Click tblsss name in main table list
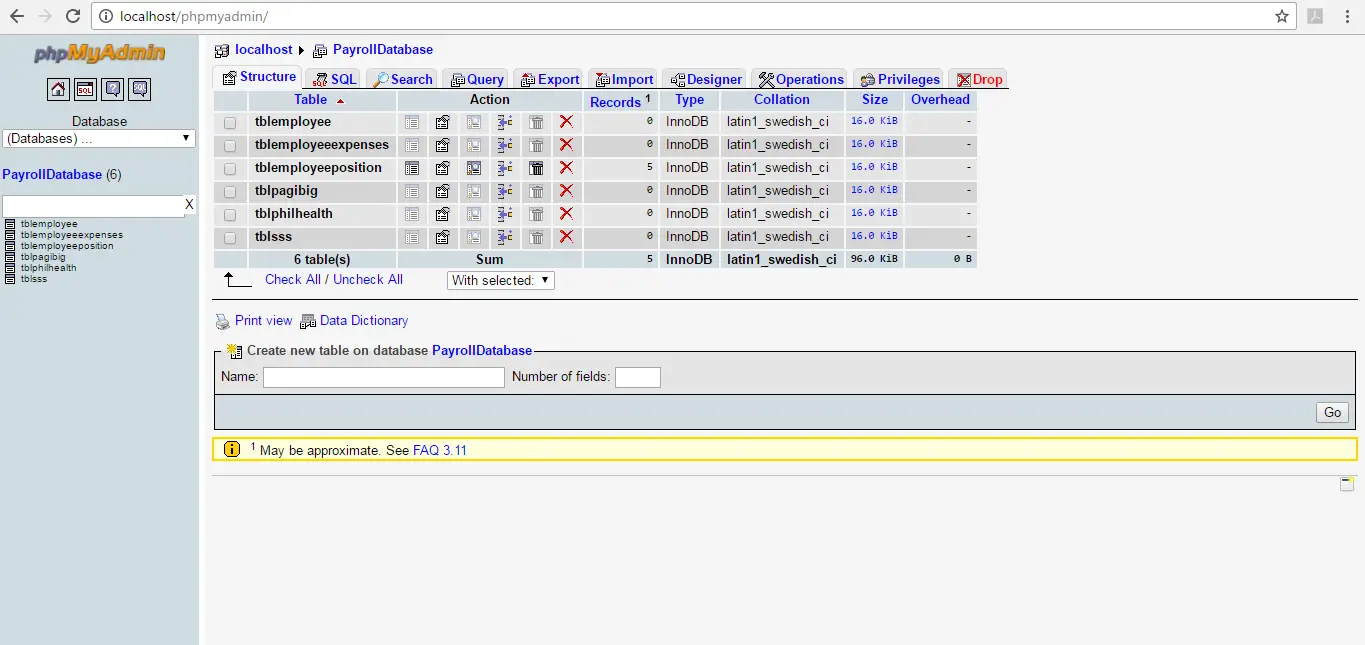Image resolution: width=1365 pixels, height=645 pixels. 273,237
